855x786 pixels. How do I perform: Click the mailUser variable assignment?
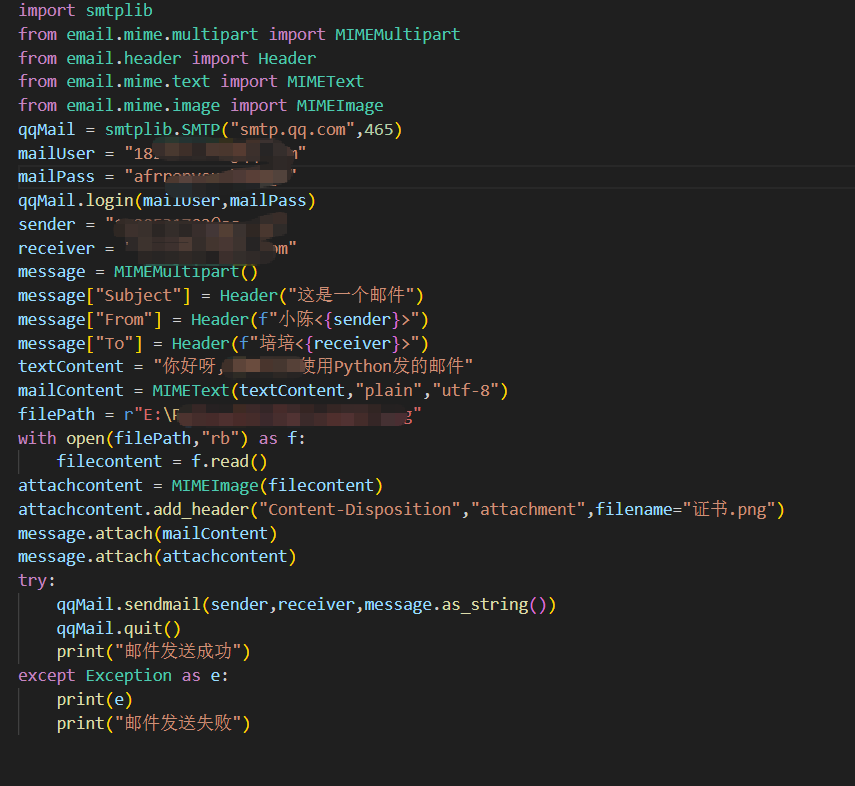[x=162, y=153]
